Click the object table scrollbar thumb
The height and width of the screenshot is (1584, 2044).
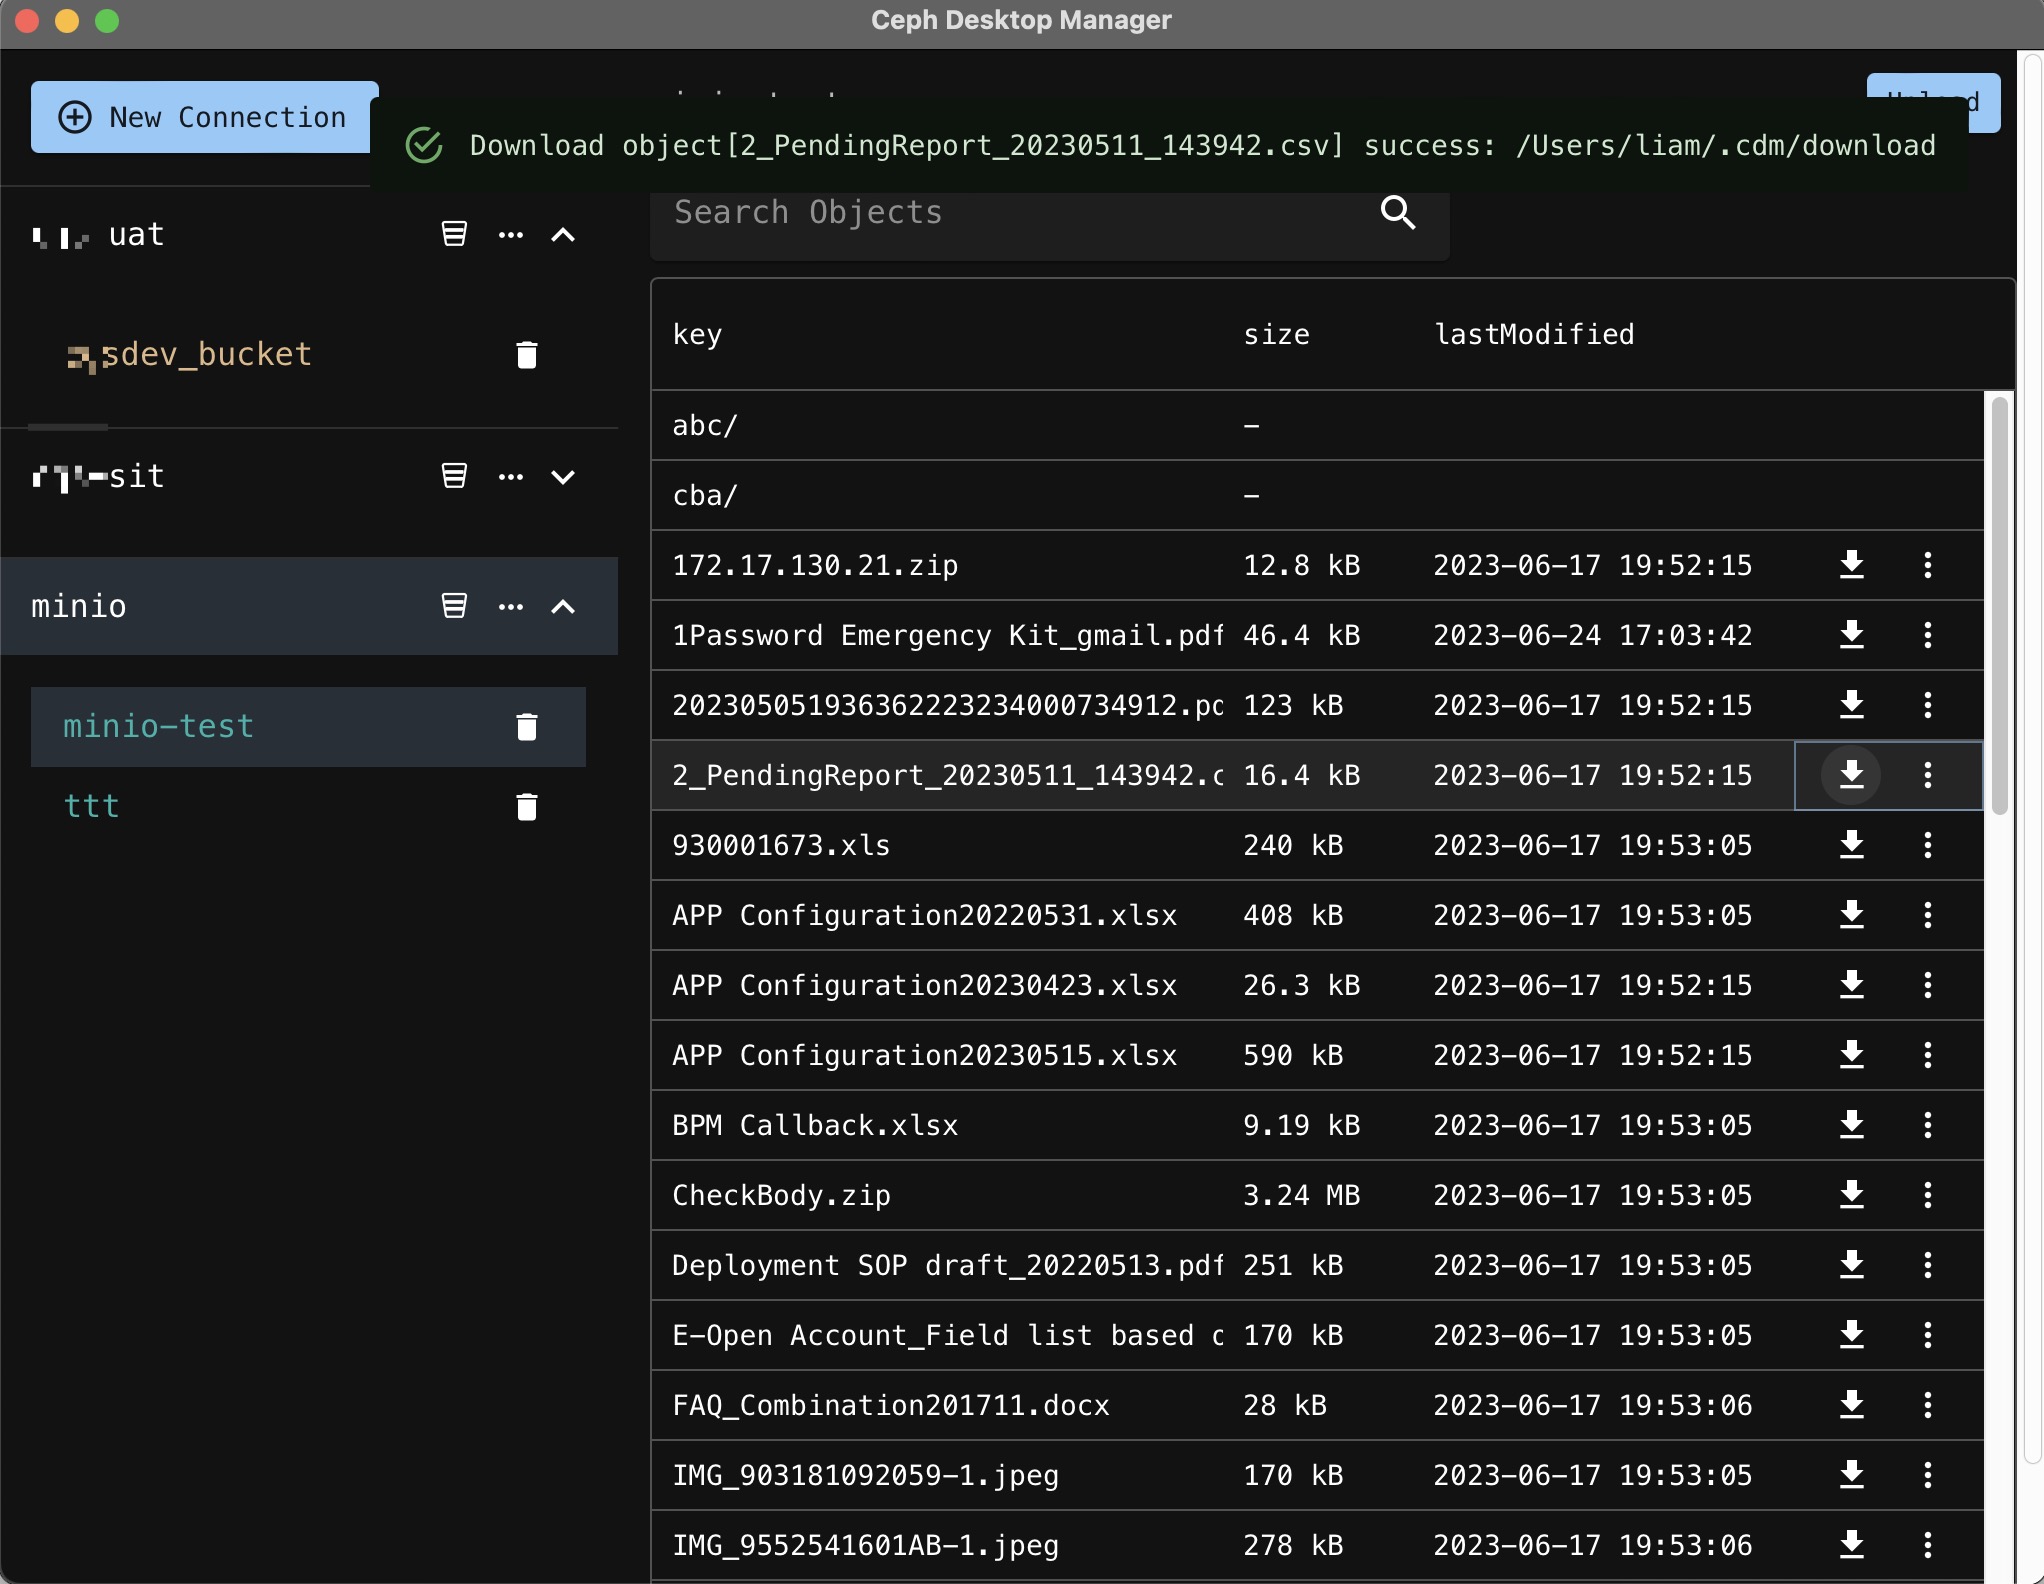[1999, 606]
